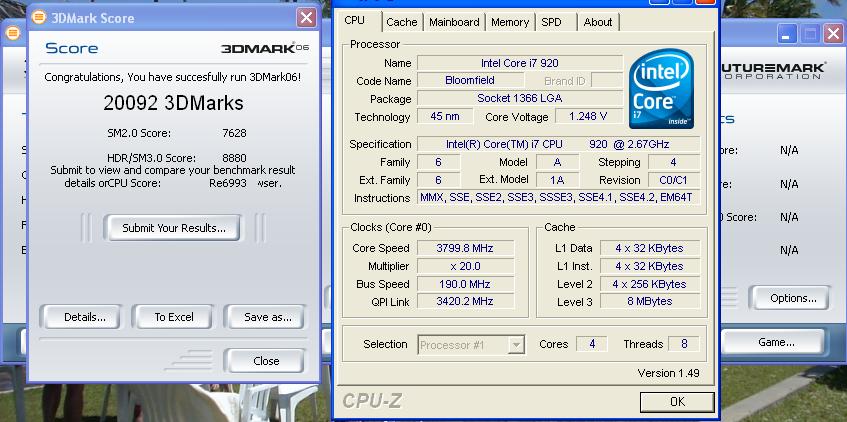Click the Bus Speed value 190.0 MHz
The image size is (847, 422).
click(465, 284)
